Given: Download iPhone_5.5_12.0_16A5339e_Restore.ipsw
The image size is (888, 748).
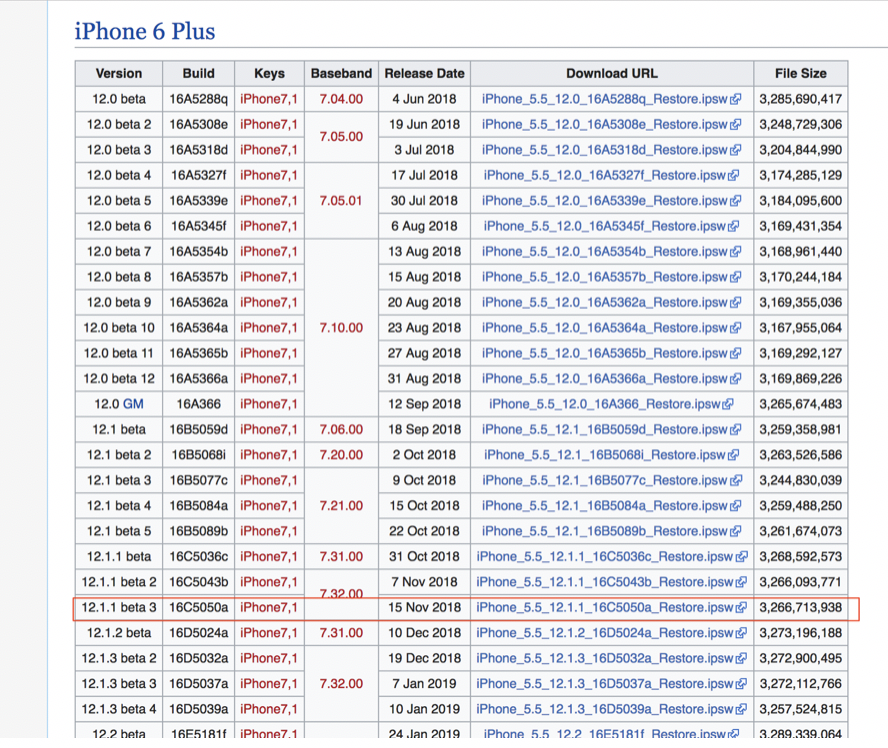Looking at the screenshot, I should point(611,201).
